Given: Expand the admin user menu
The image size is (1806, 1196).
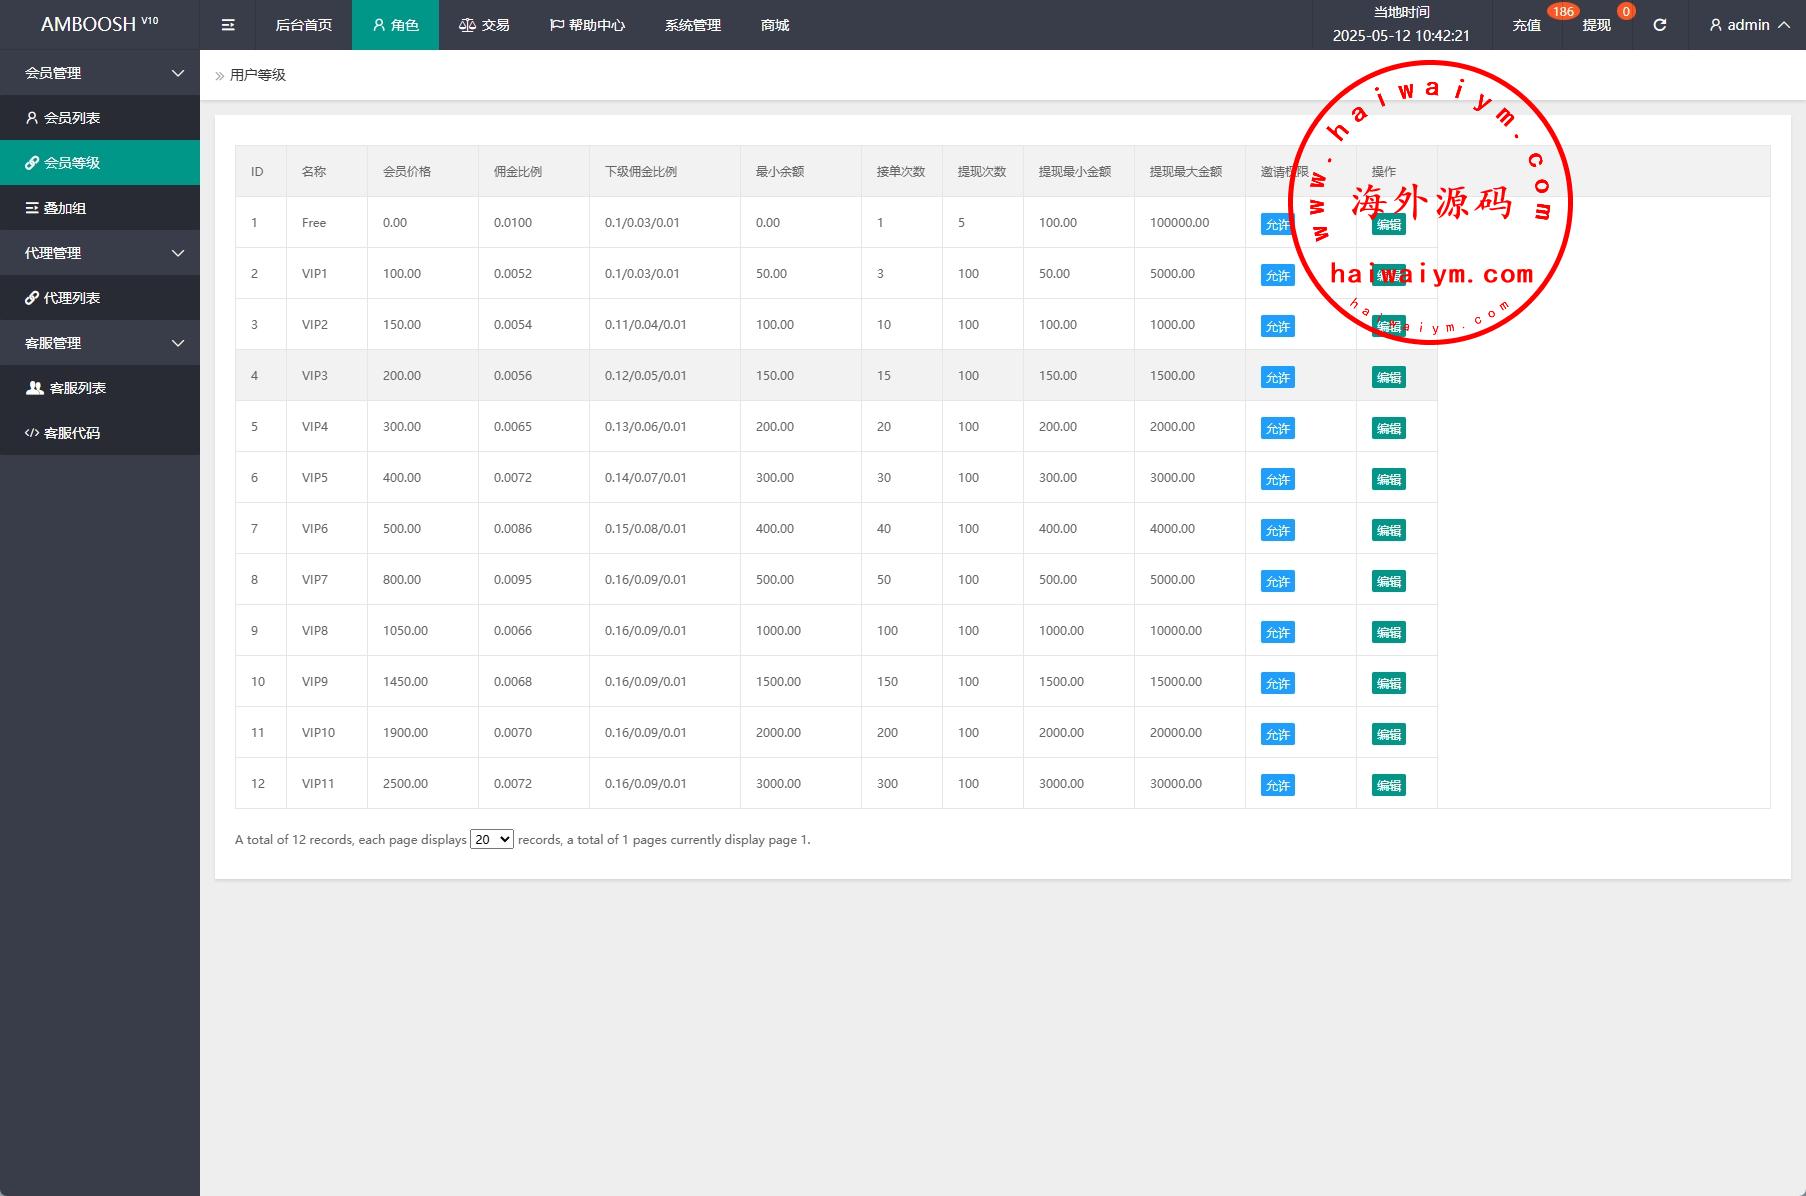Looking at the screenshot, I should click(1749, 25).
